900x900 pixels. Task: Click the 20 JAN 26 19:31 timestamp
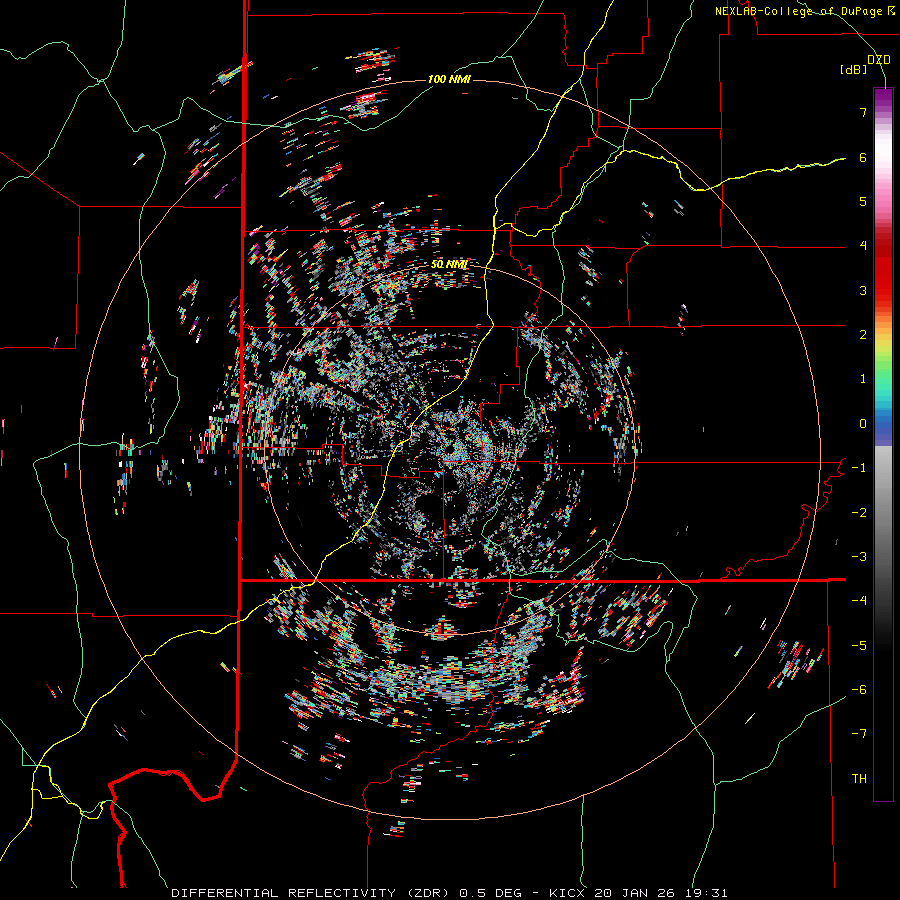pyautogui.click(x=660, y=893)
